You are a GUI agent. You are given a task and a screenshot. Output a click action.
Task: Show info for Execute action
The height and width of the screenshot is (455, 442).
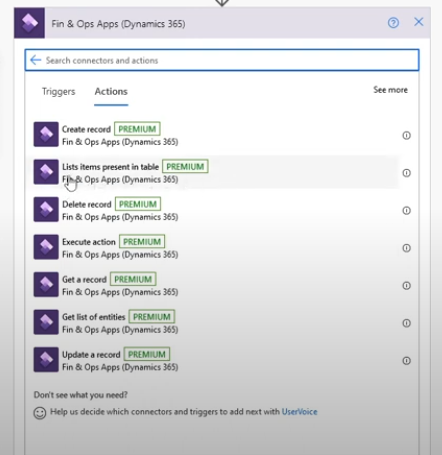pos(406,248)
